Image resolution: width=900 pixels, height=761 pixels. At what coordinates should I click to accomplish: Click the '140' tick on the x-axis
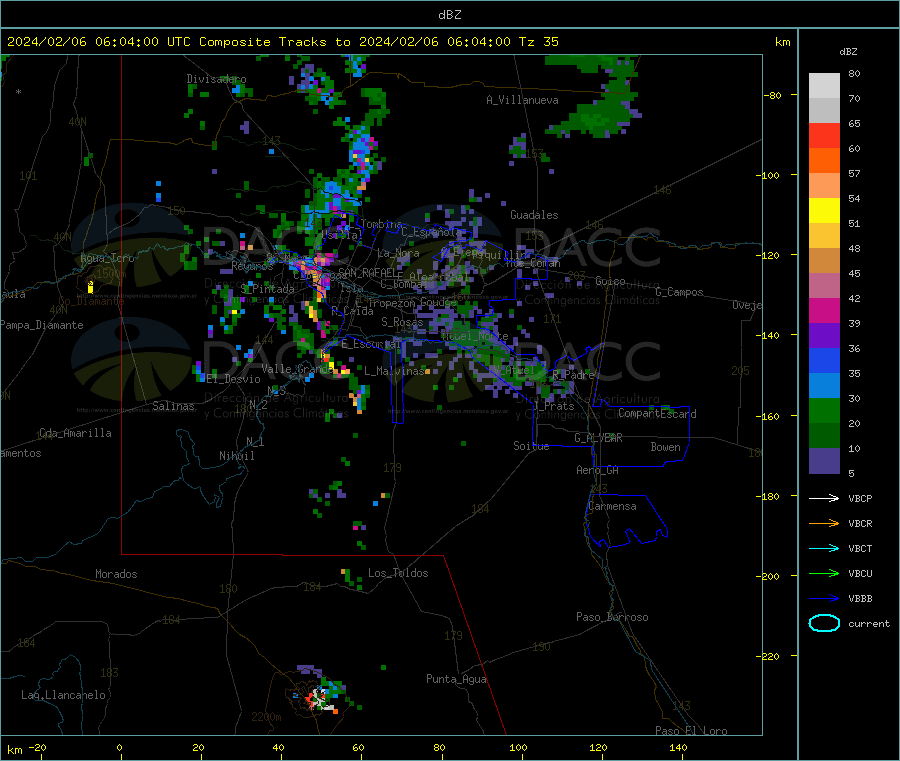[x=678, y=747]
